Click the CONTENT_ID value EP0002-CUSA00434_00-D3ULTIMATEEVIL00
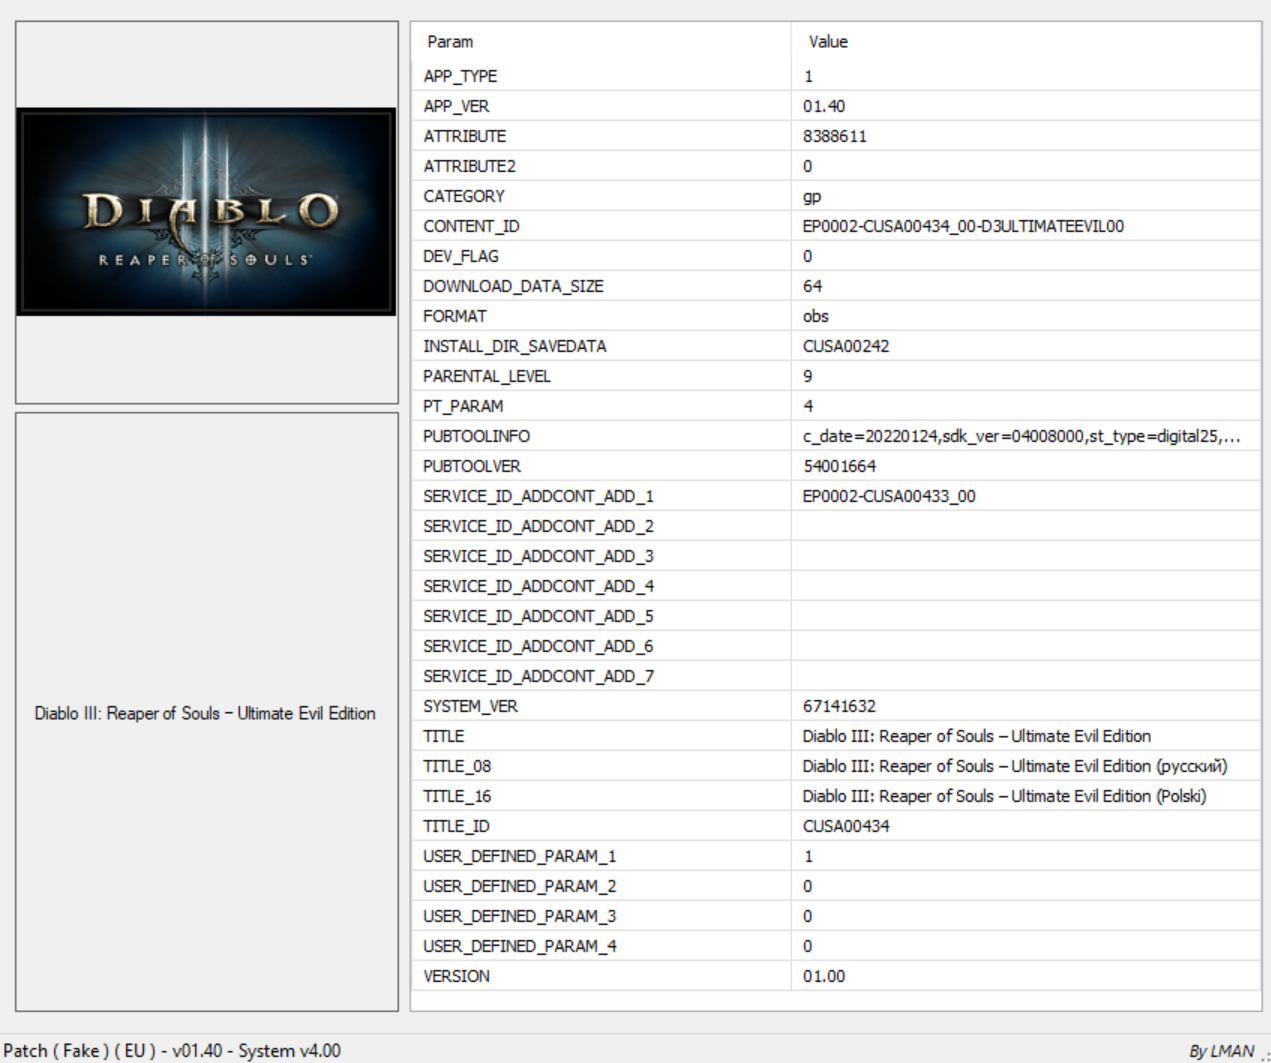The width and height of the screenshot is (1271, 1063). pos(962,226)
